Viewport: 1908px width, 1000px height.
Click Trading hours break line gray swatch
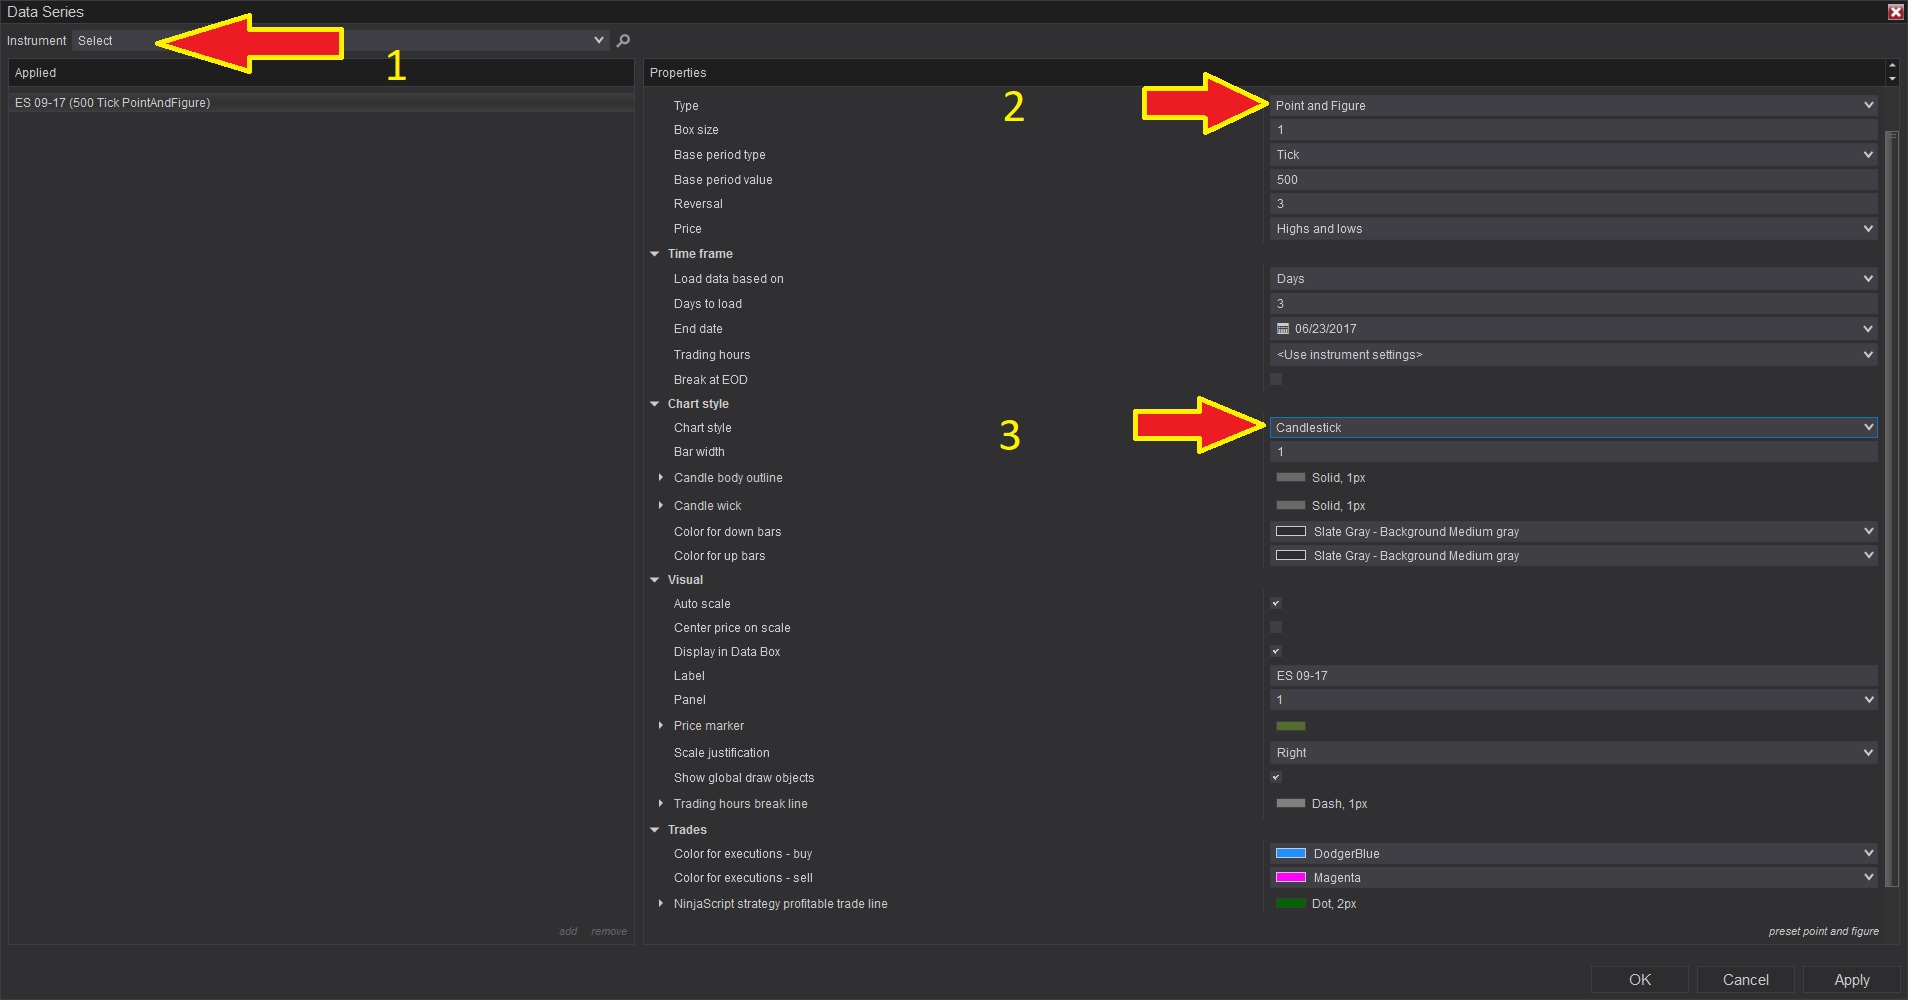[x=1291, y=803]
